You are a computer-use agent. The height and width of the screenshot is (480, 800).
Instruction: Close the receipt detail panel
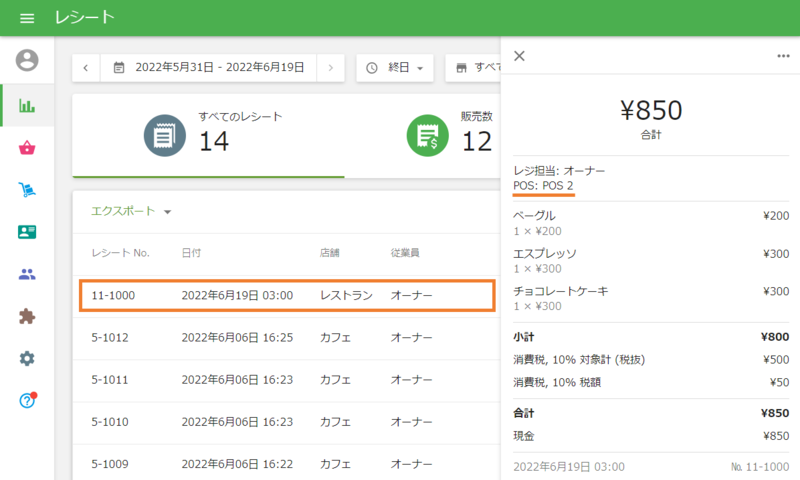(x=519, y=56)
